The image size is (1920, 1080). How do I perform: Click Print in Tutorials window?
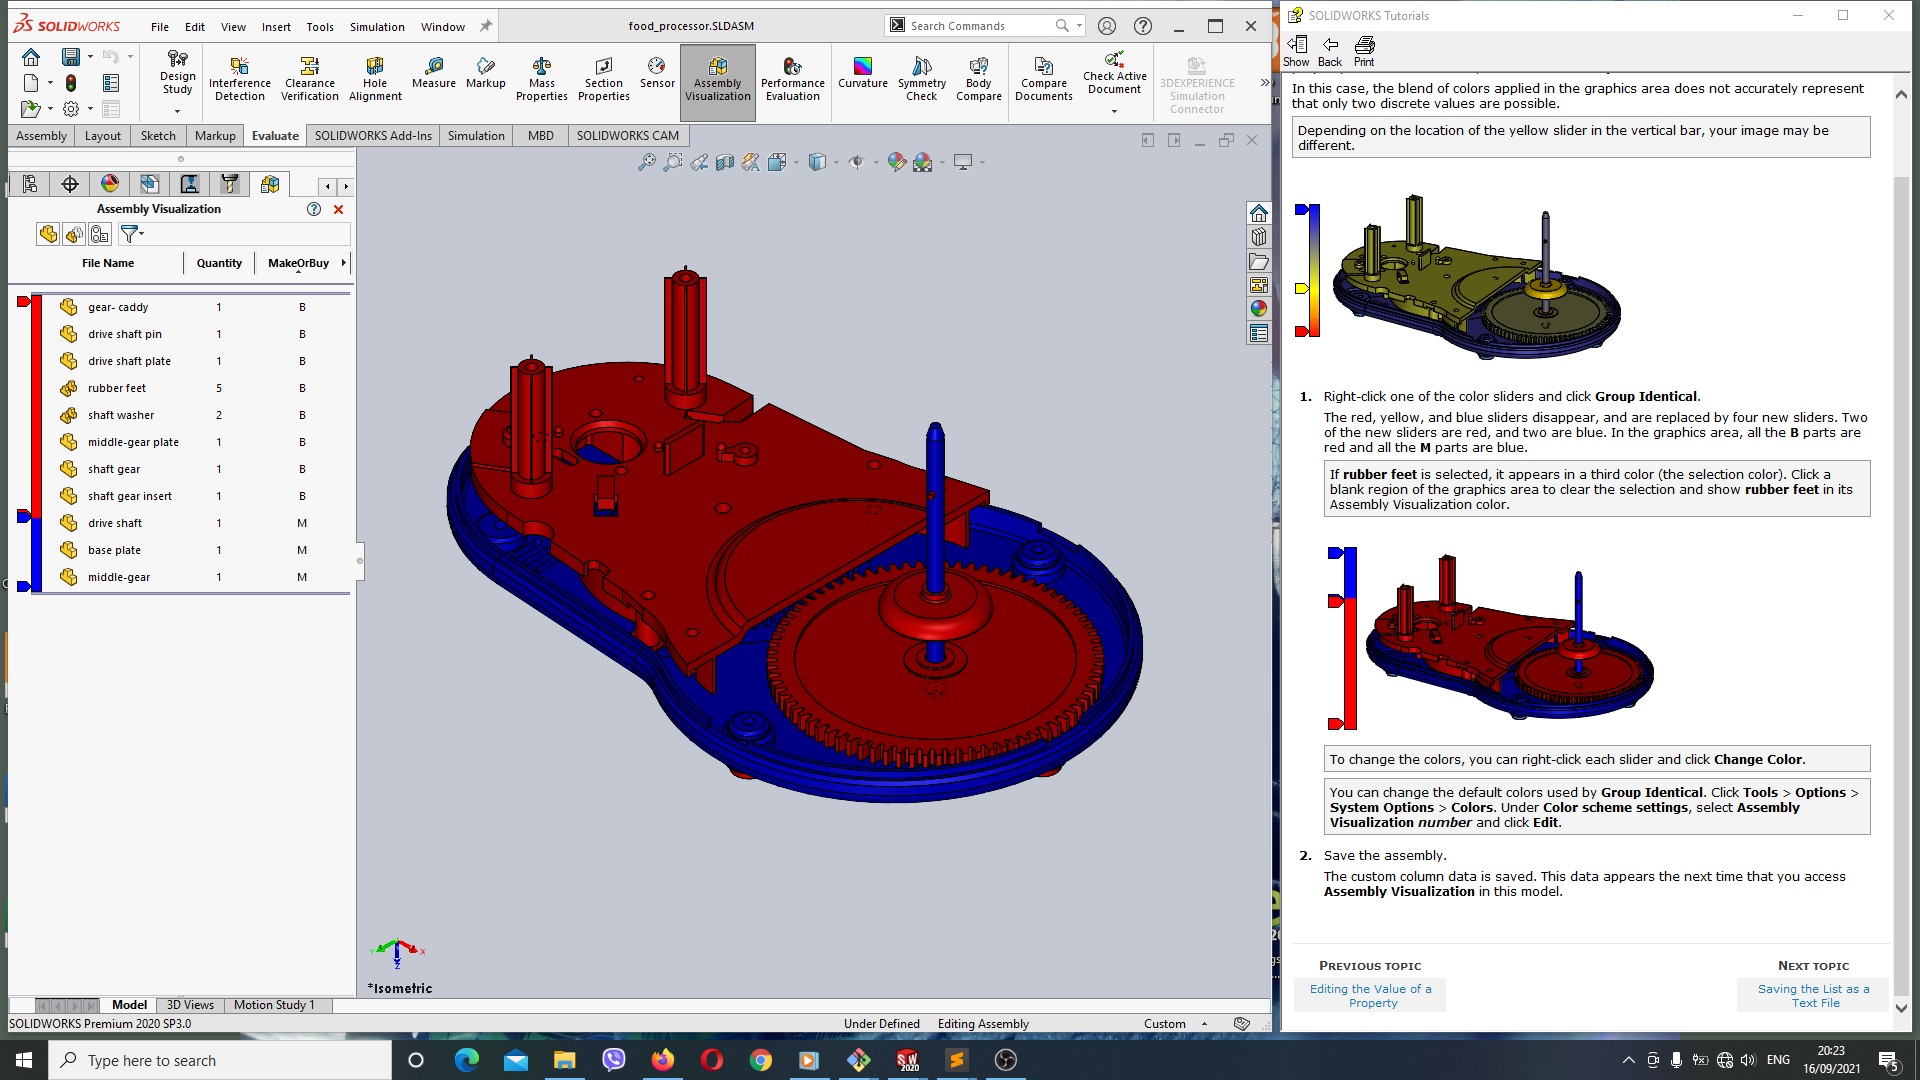click(x=1364, y=51)
